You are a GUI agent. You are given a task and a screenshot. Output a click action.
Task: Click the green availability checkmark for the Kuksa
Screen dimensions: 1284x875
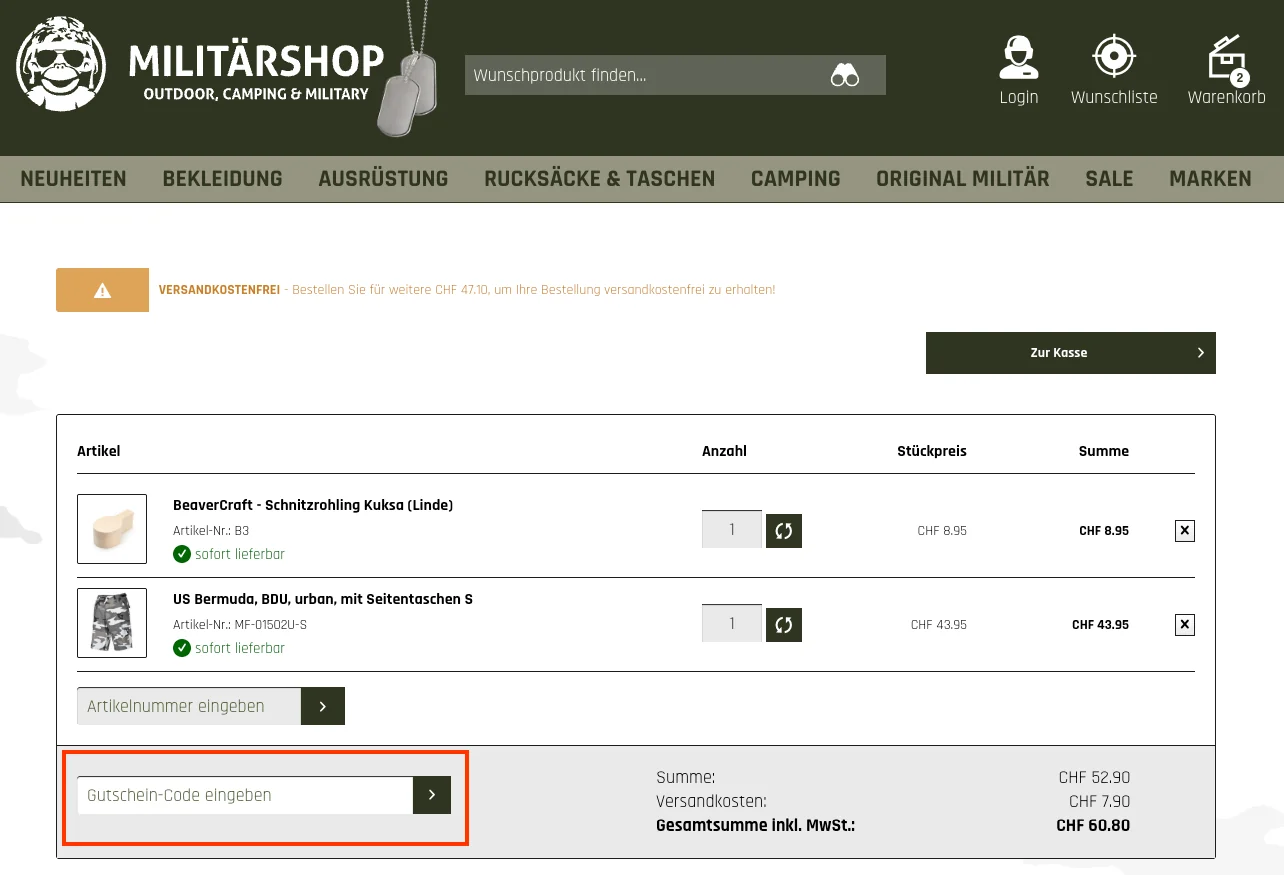(182, 554)
